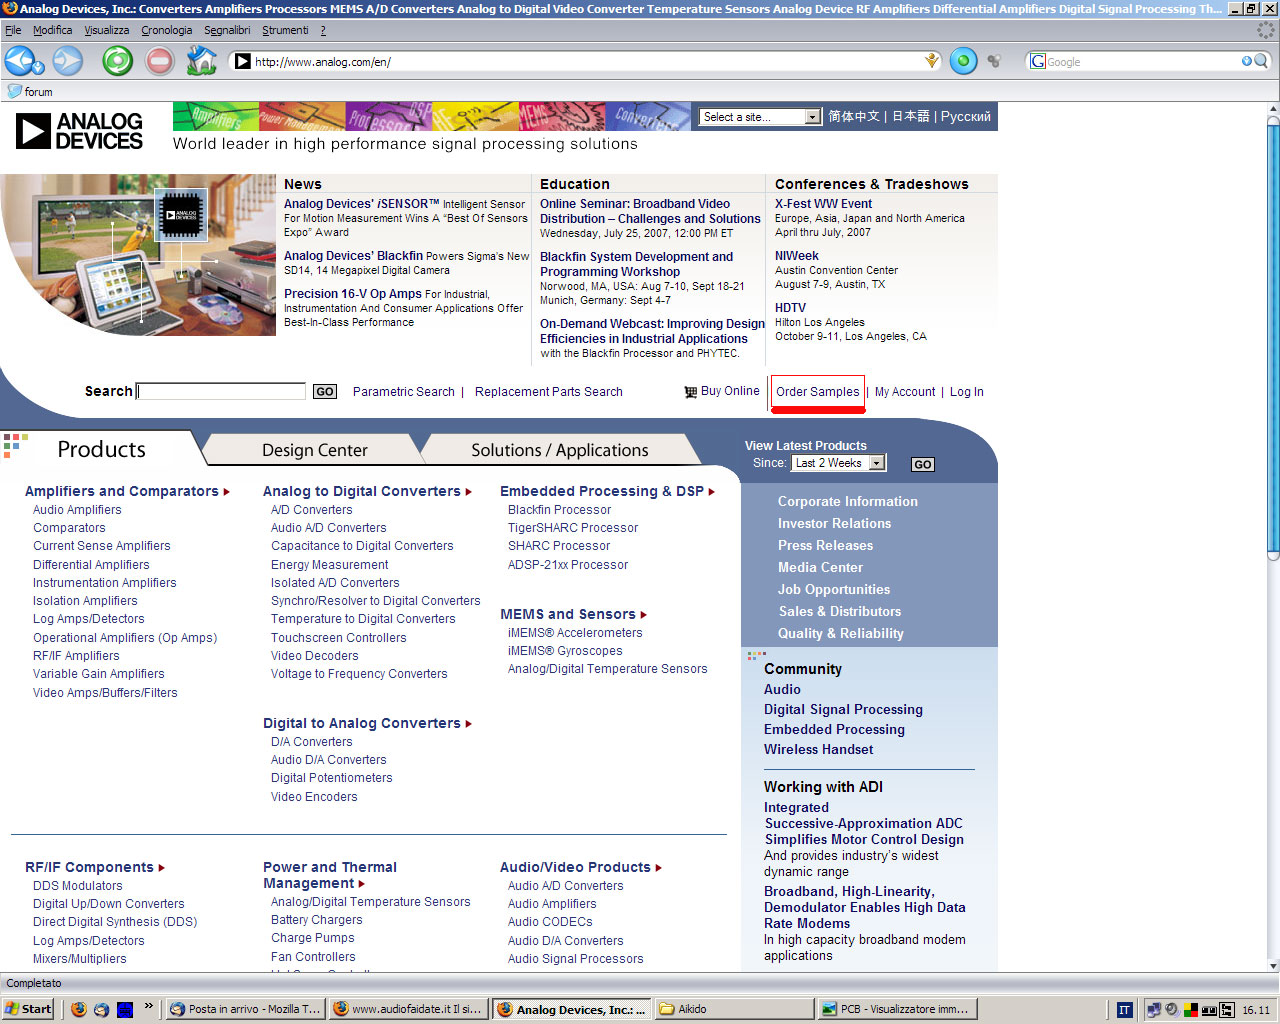Open the Select a site dropdown
This screenshot has height=1024, width=1280.
[x=760, y=117]
